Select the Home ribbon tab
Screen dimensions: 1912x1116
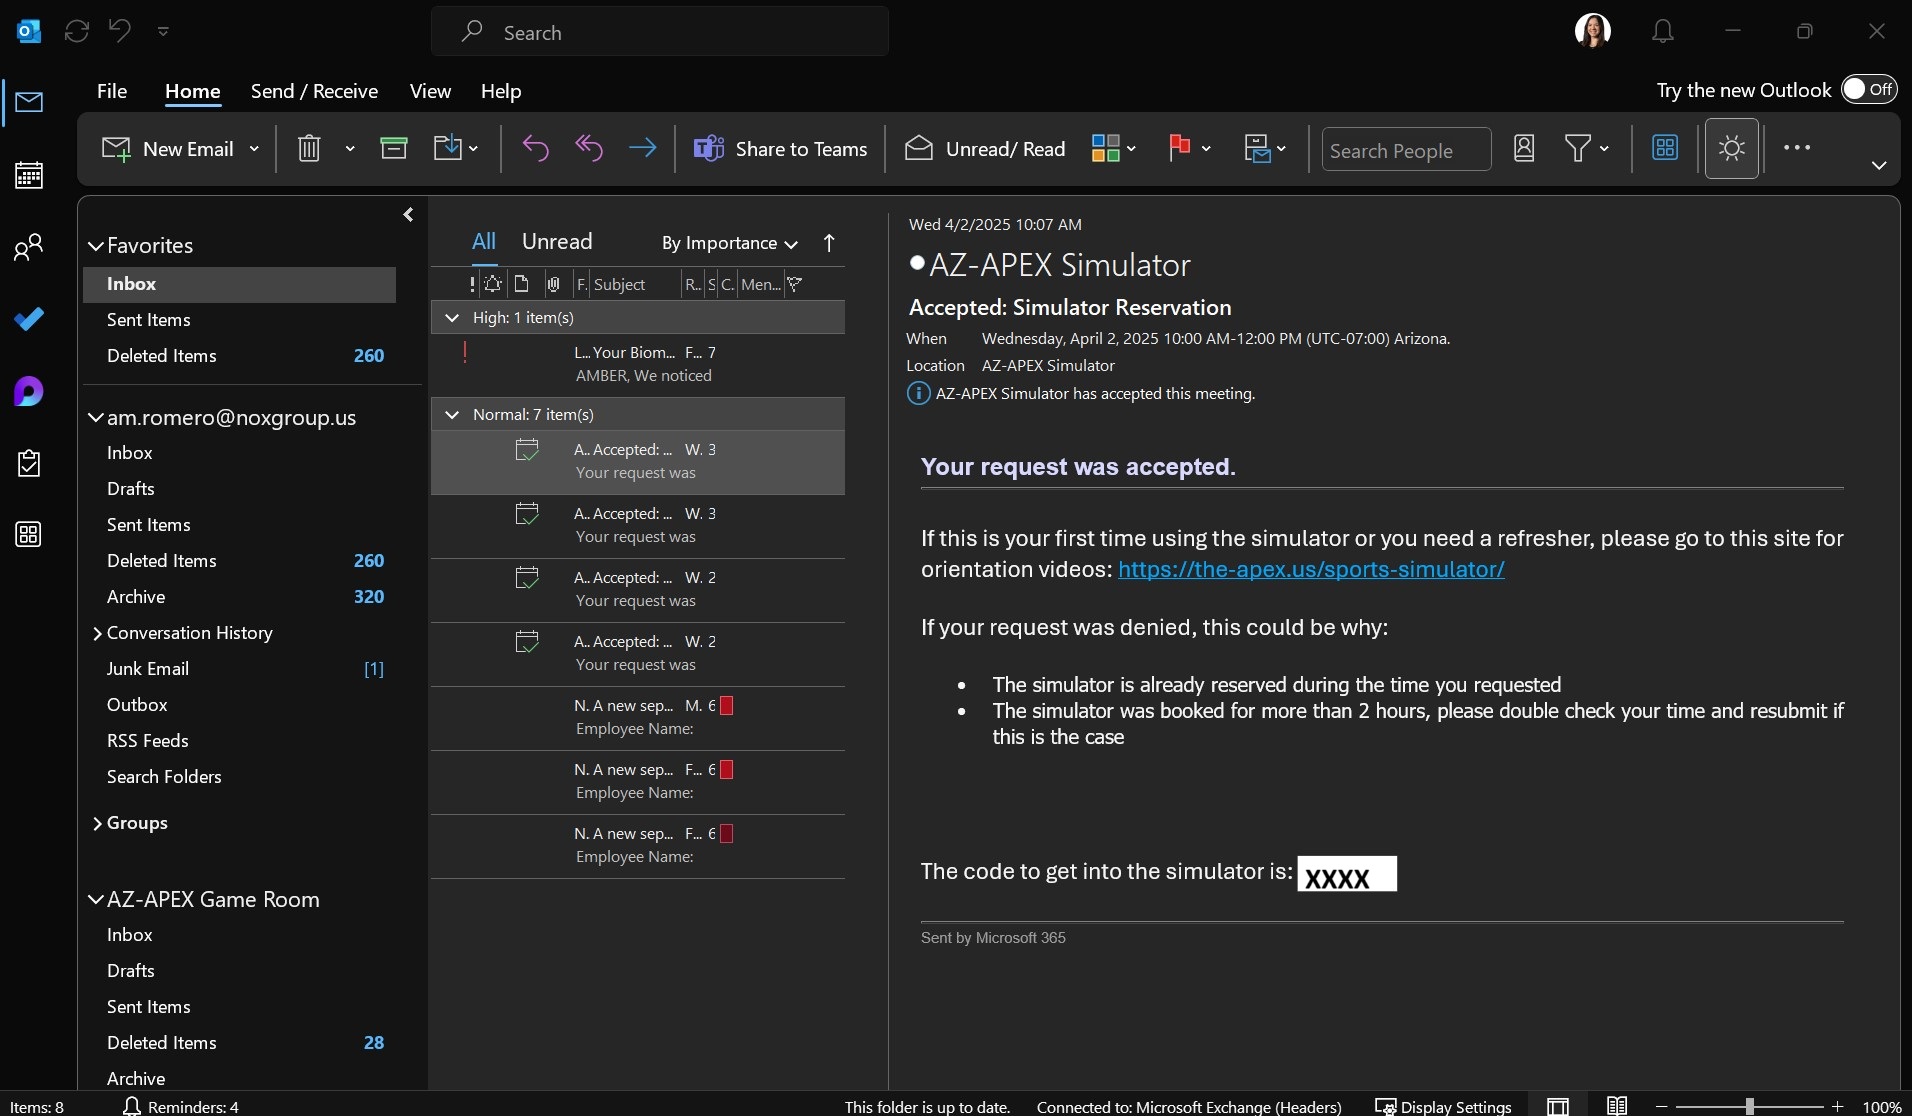tap(192, 91)
